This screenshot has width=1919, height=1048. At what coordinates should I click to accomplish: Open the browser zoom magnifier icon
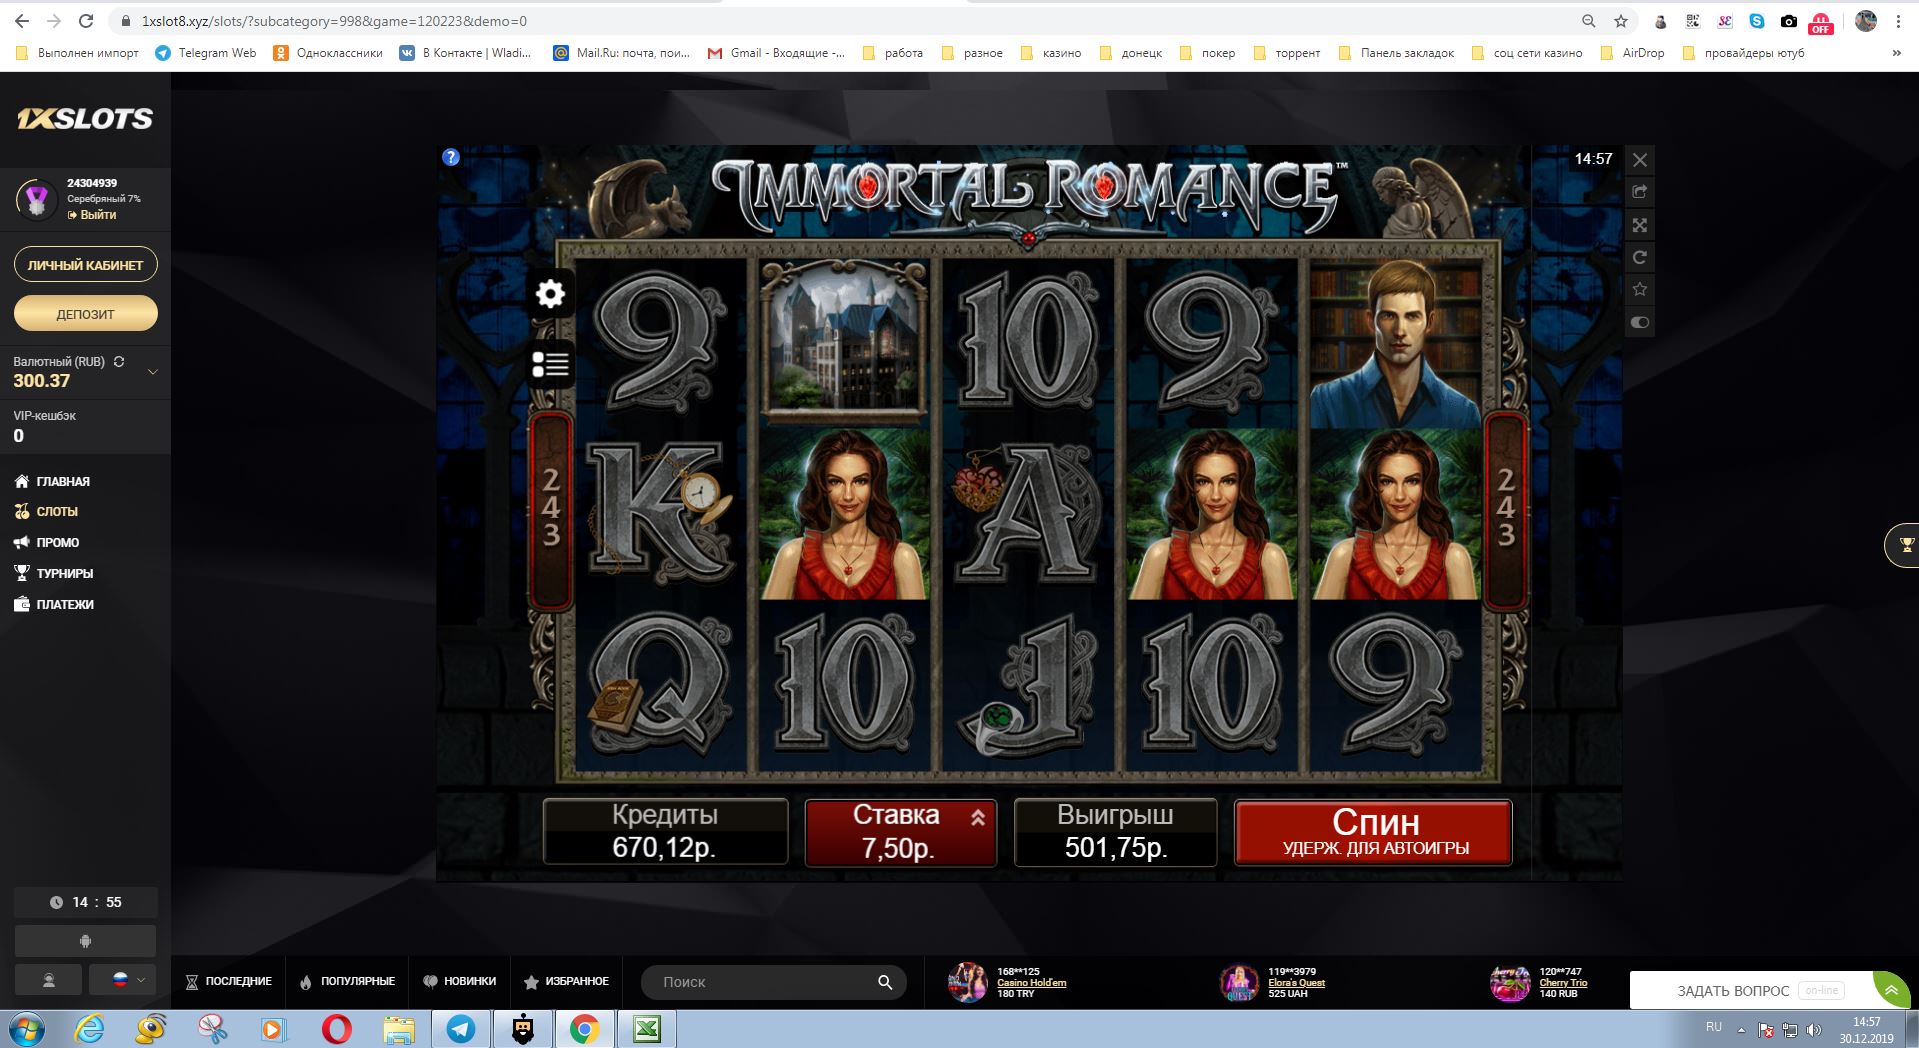point(1588,21)
